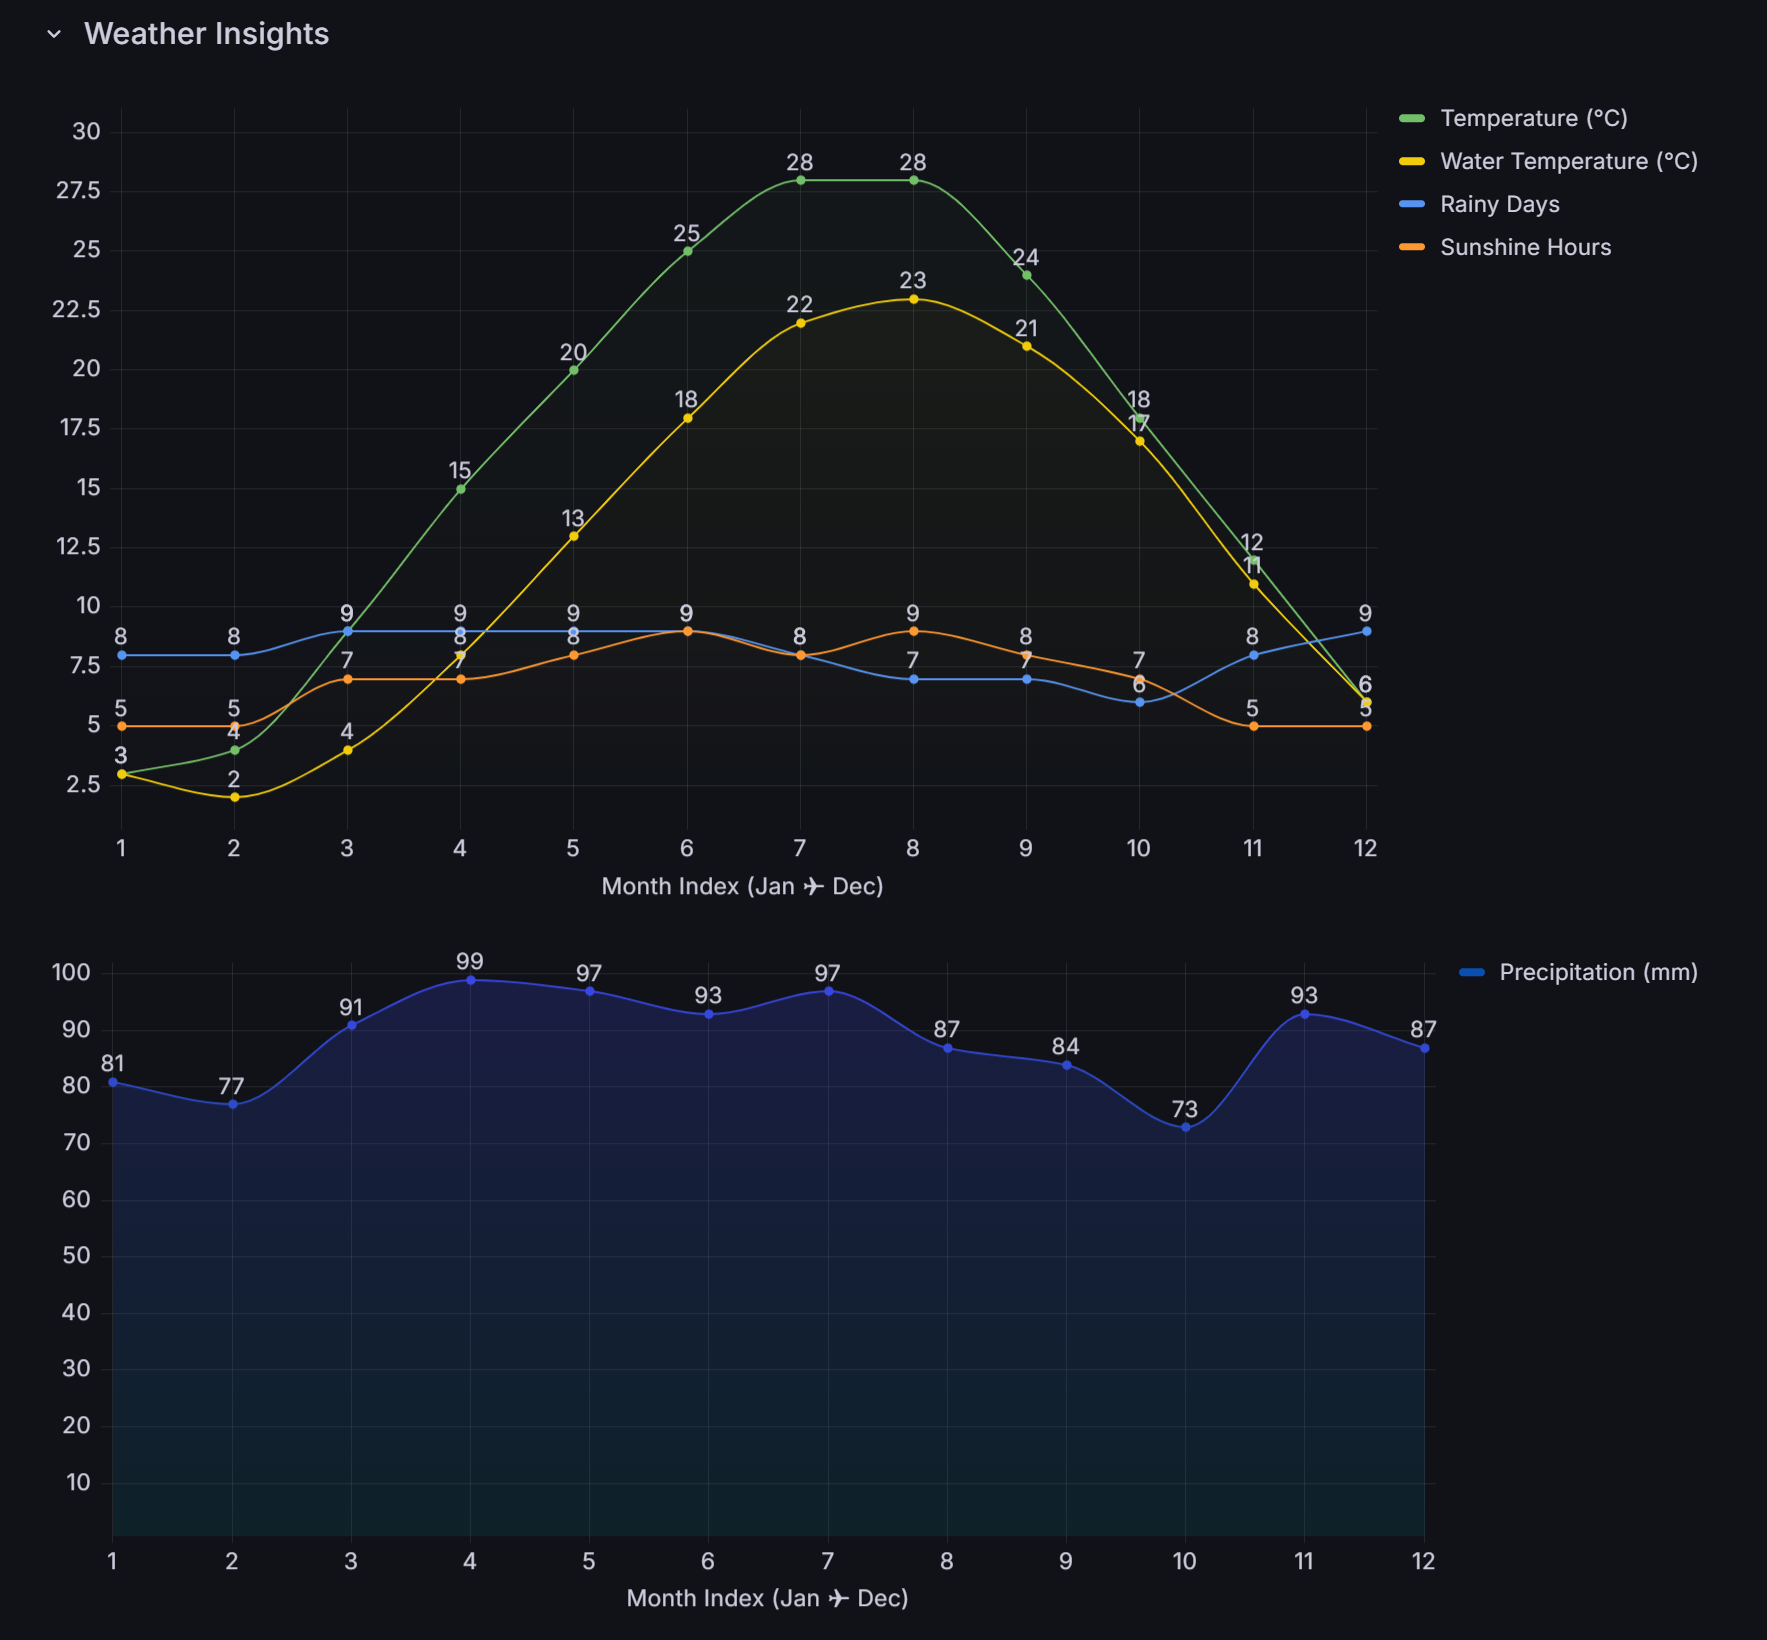Collapse the Weather Insights row chevron

point(54,34)
